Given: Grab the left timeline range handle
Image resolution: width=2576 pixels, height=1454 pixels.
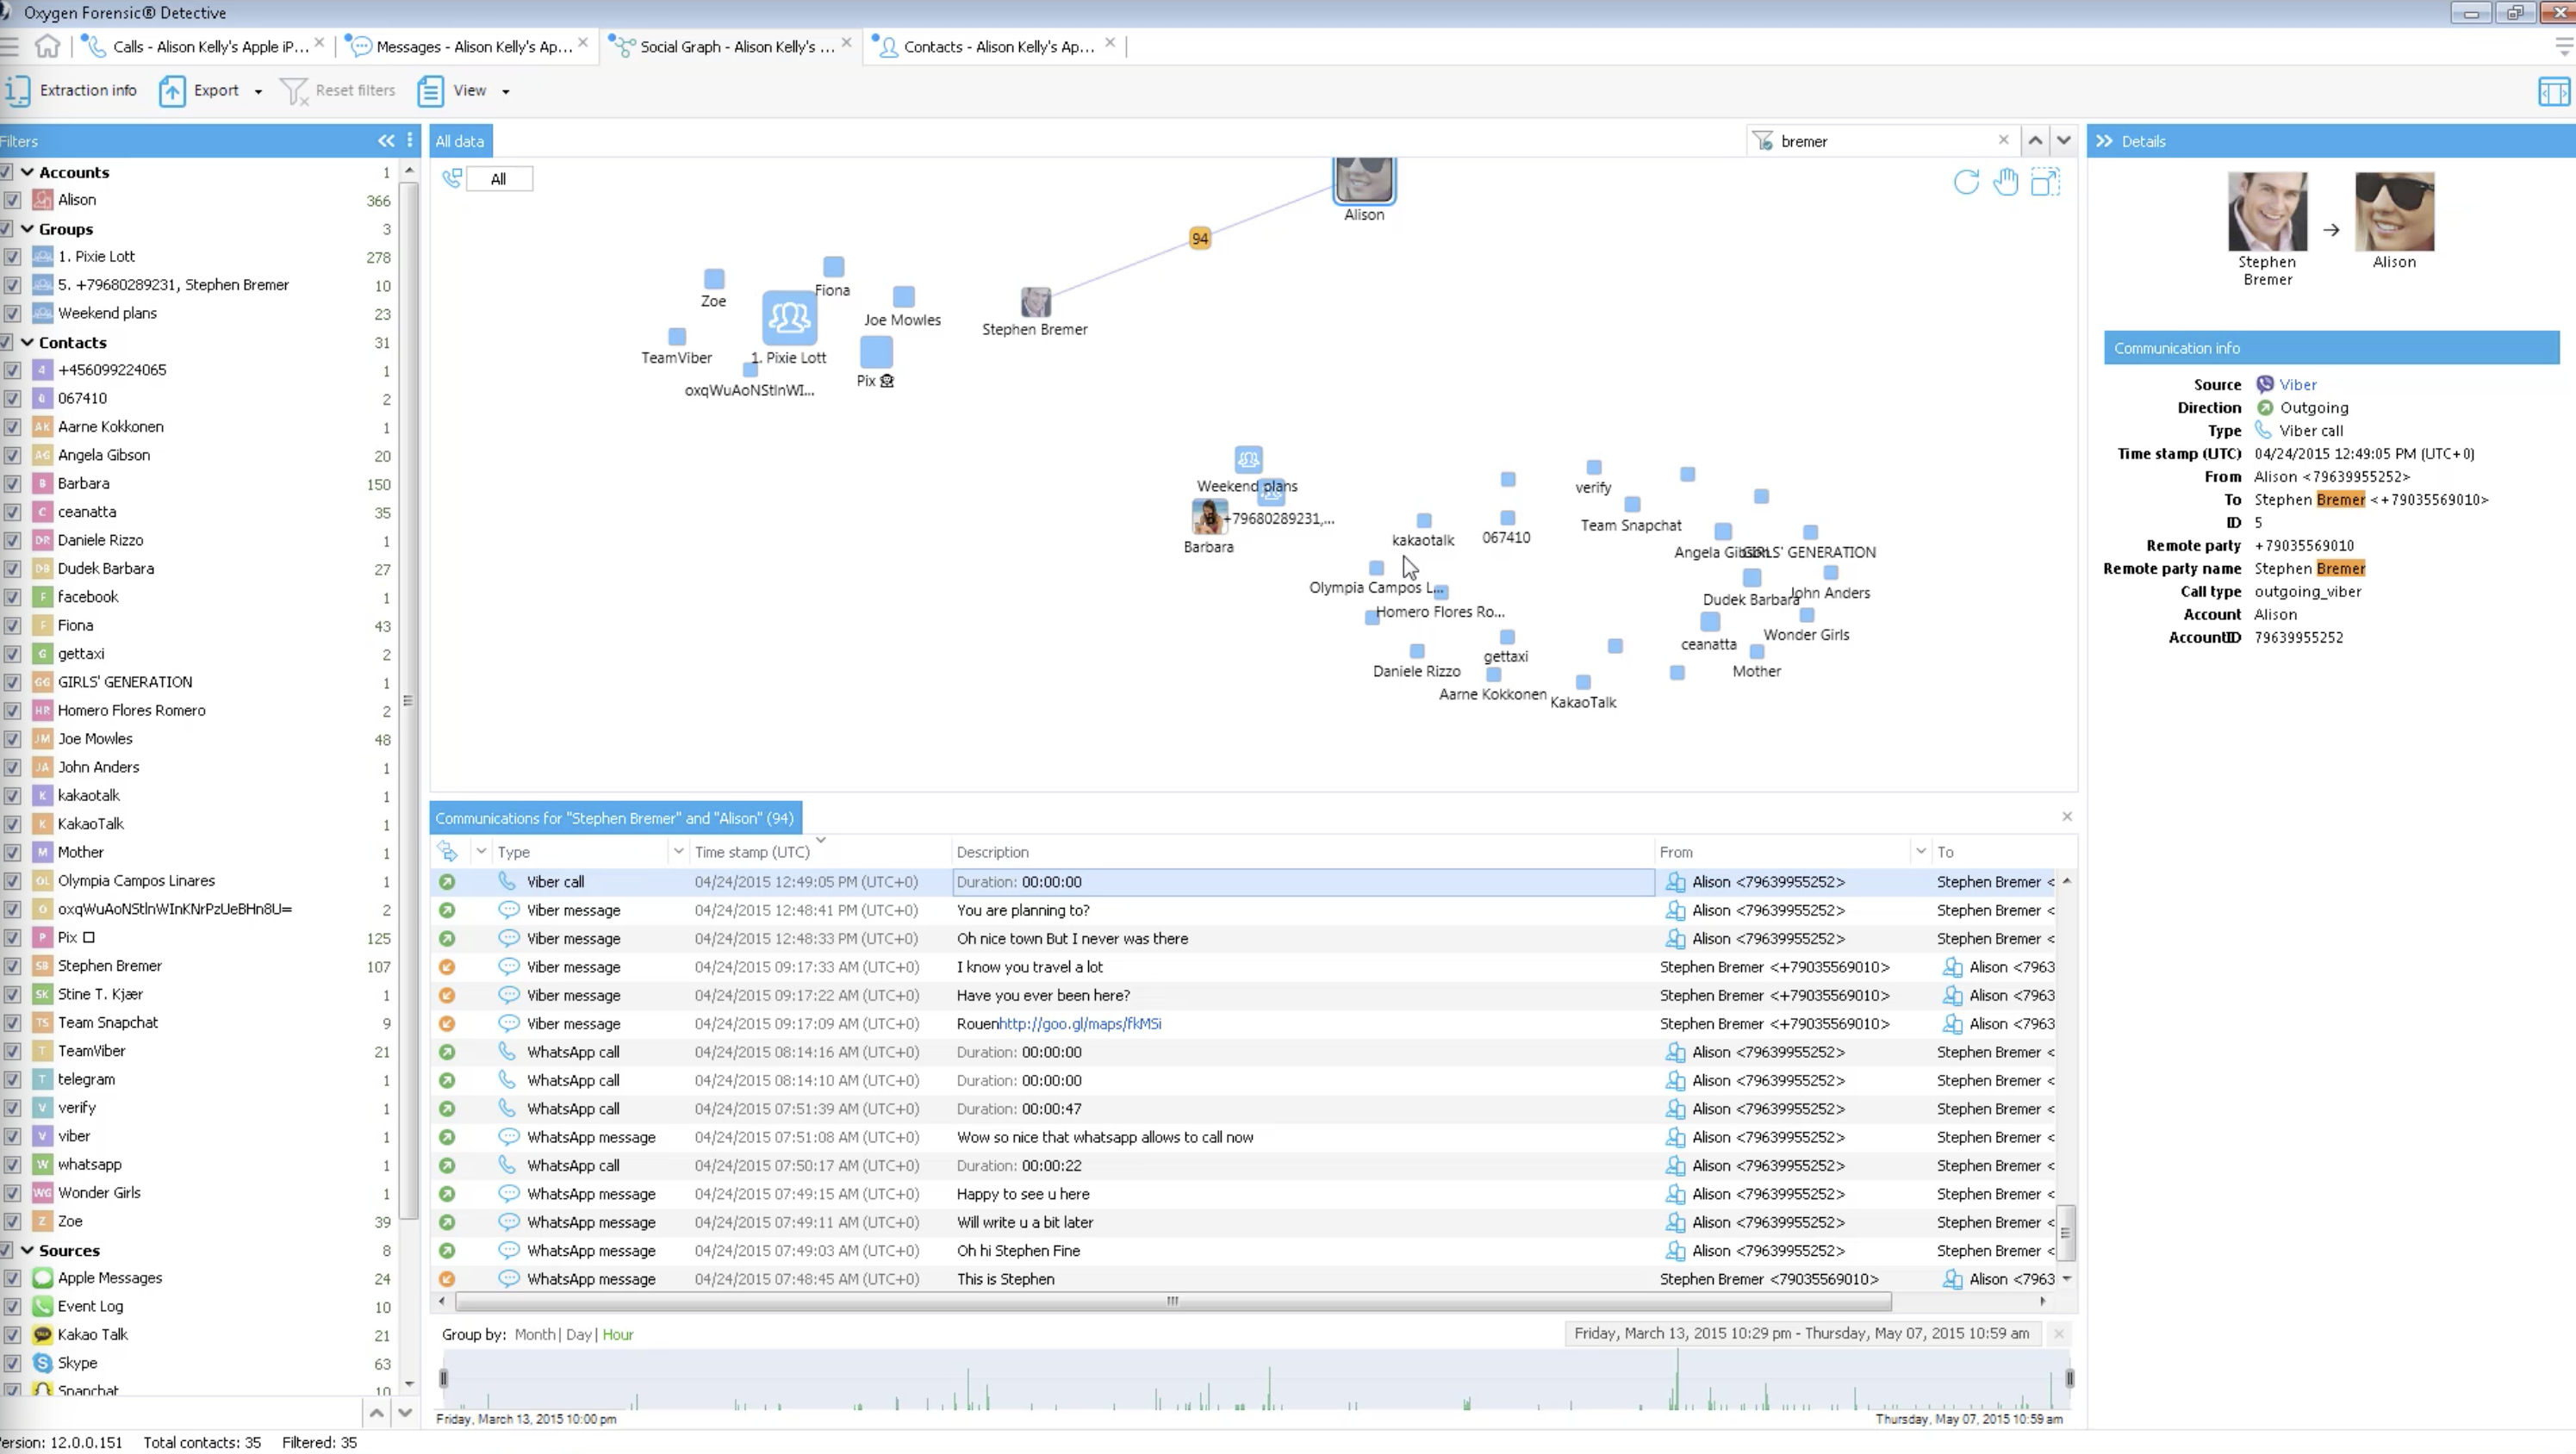Looking at the screenshot, I should pos(443,1378).
